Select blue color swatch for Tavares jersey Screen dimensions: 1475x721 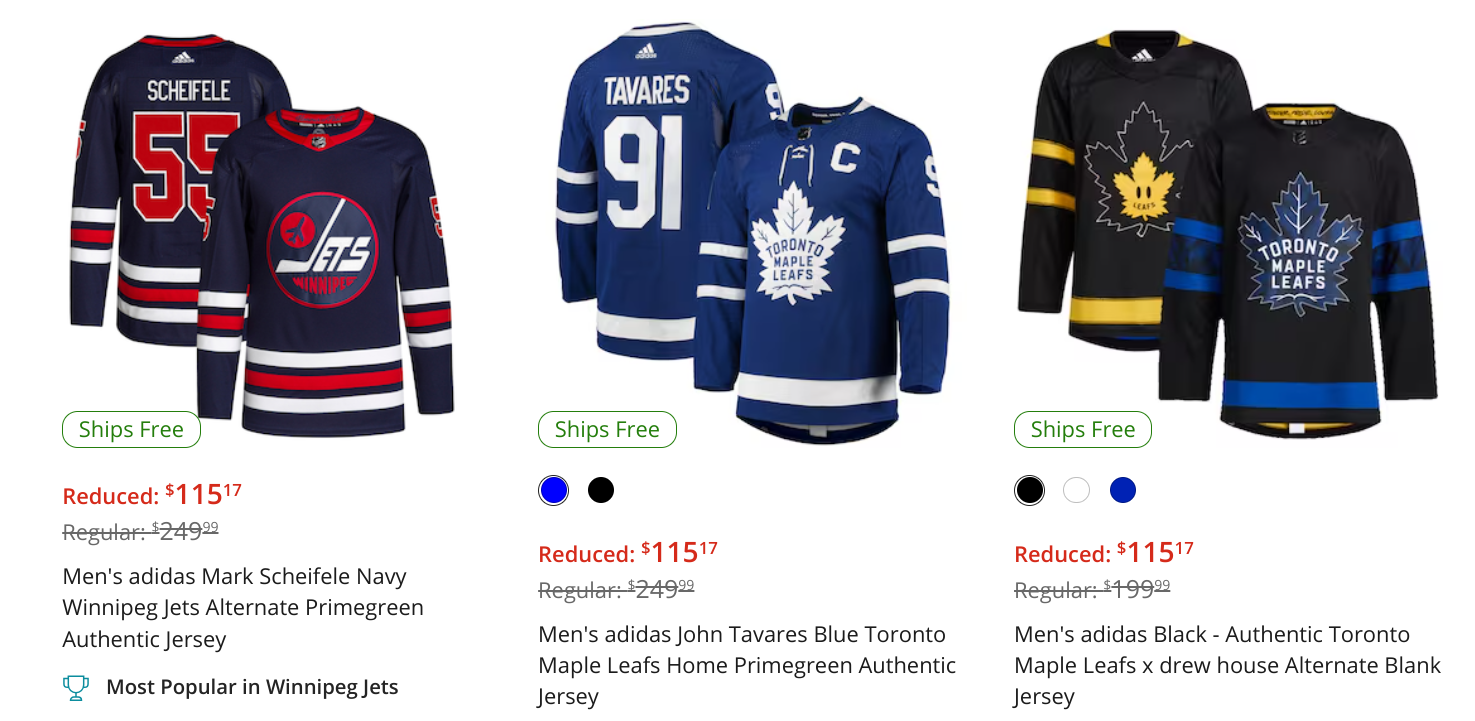(x=553, y=490)
